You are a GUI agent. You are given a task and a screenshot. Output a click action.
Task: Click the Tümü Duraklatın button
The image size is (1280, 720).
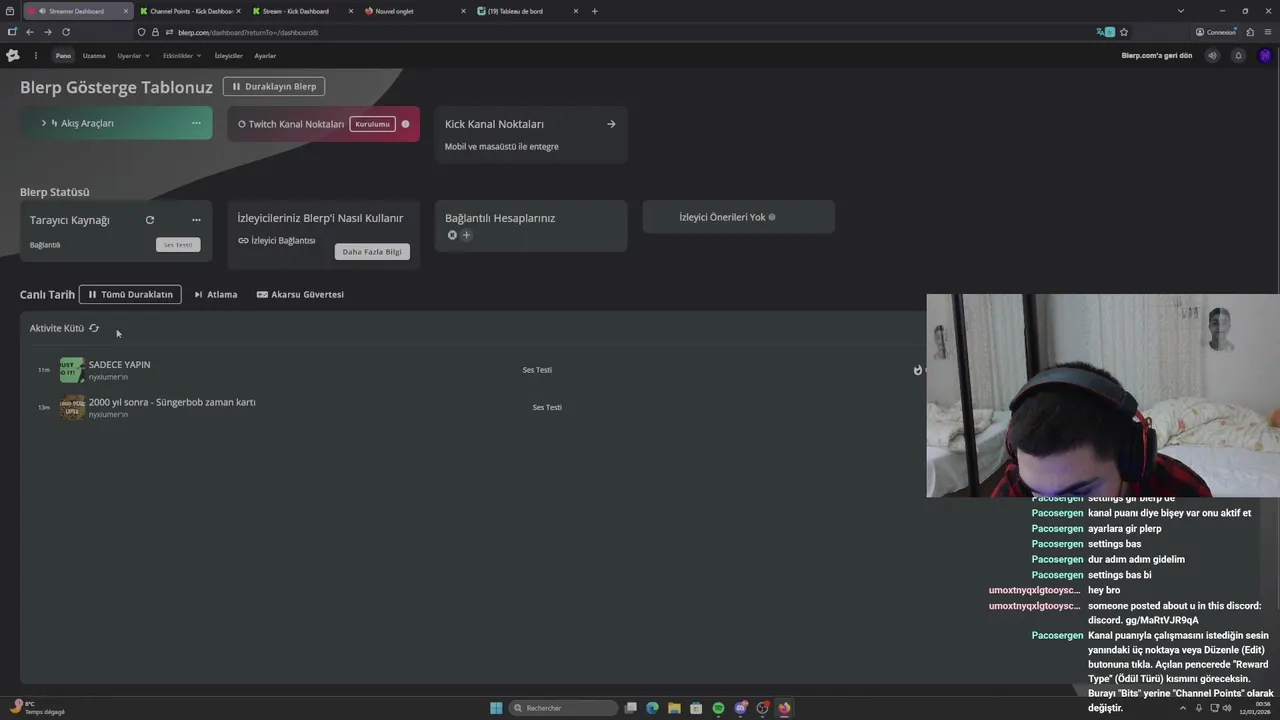pyautogui.click(x=131, y=295)
